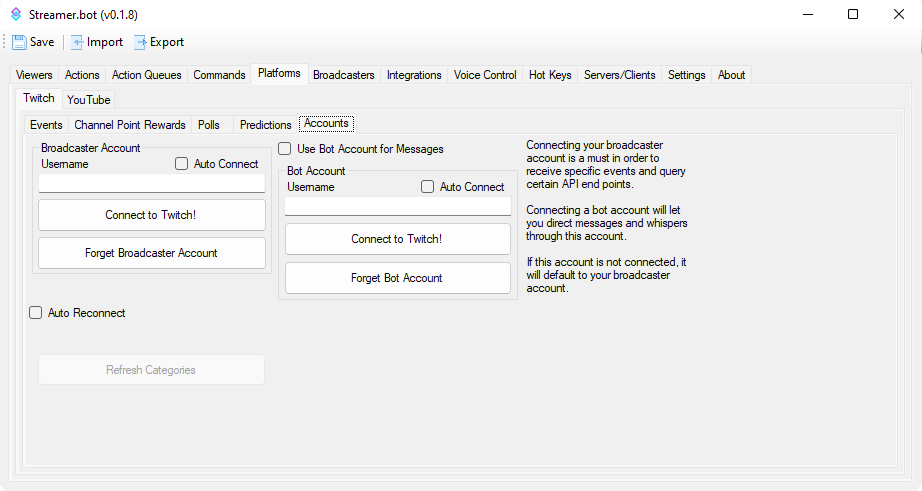Viewport: 922px width, 491px height.
Task: Open the About tab
Action: pyautogui.click(x=731, y=75)
